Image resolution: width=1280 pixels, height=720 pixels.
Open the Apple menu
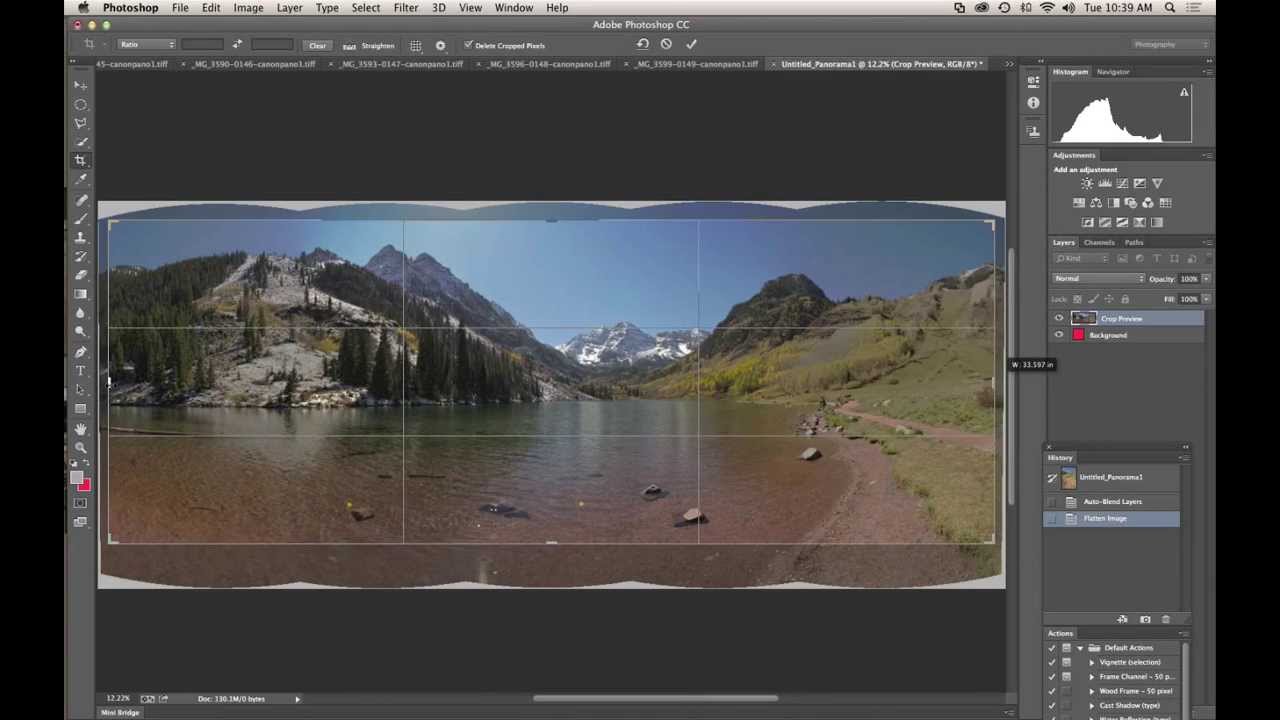click(x=83, y=8)
